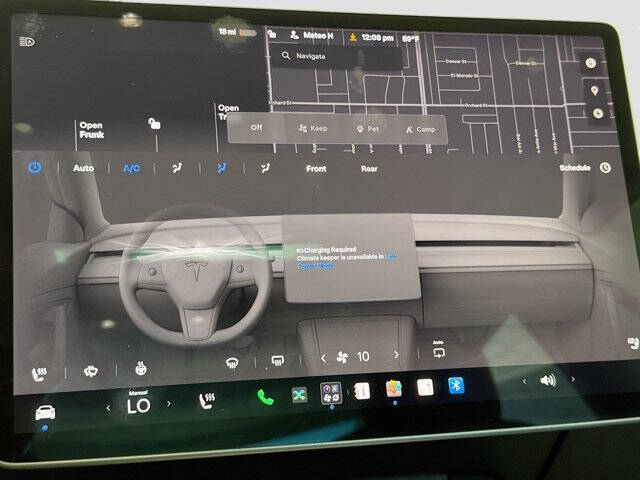Image resolution: width=640 pixels, height=480 pixels.
Task: Tap Open Trunk
Action: [x=228, y=112]
